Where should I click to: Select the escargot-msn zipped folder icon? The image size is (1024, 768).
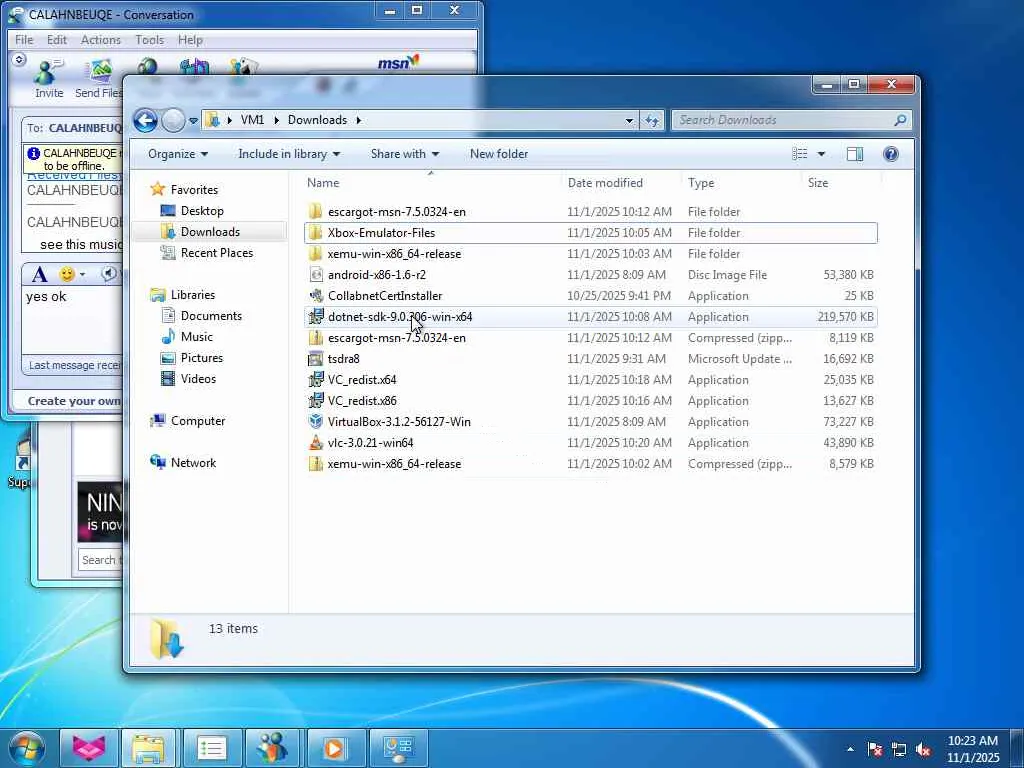coord(315,338)
